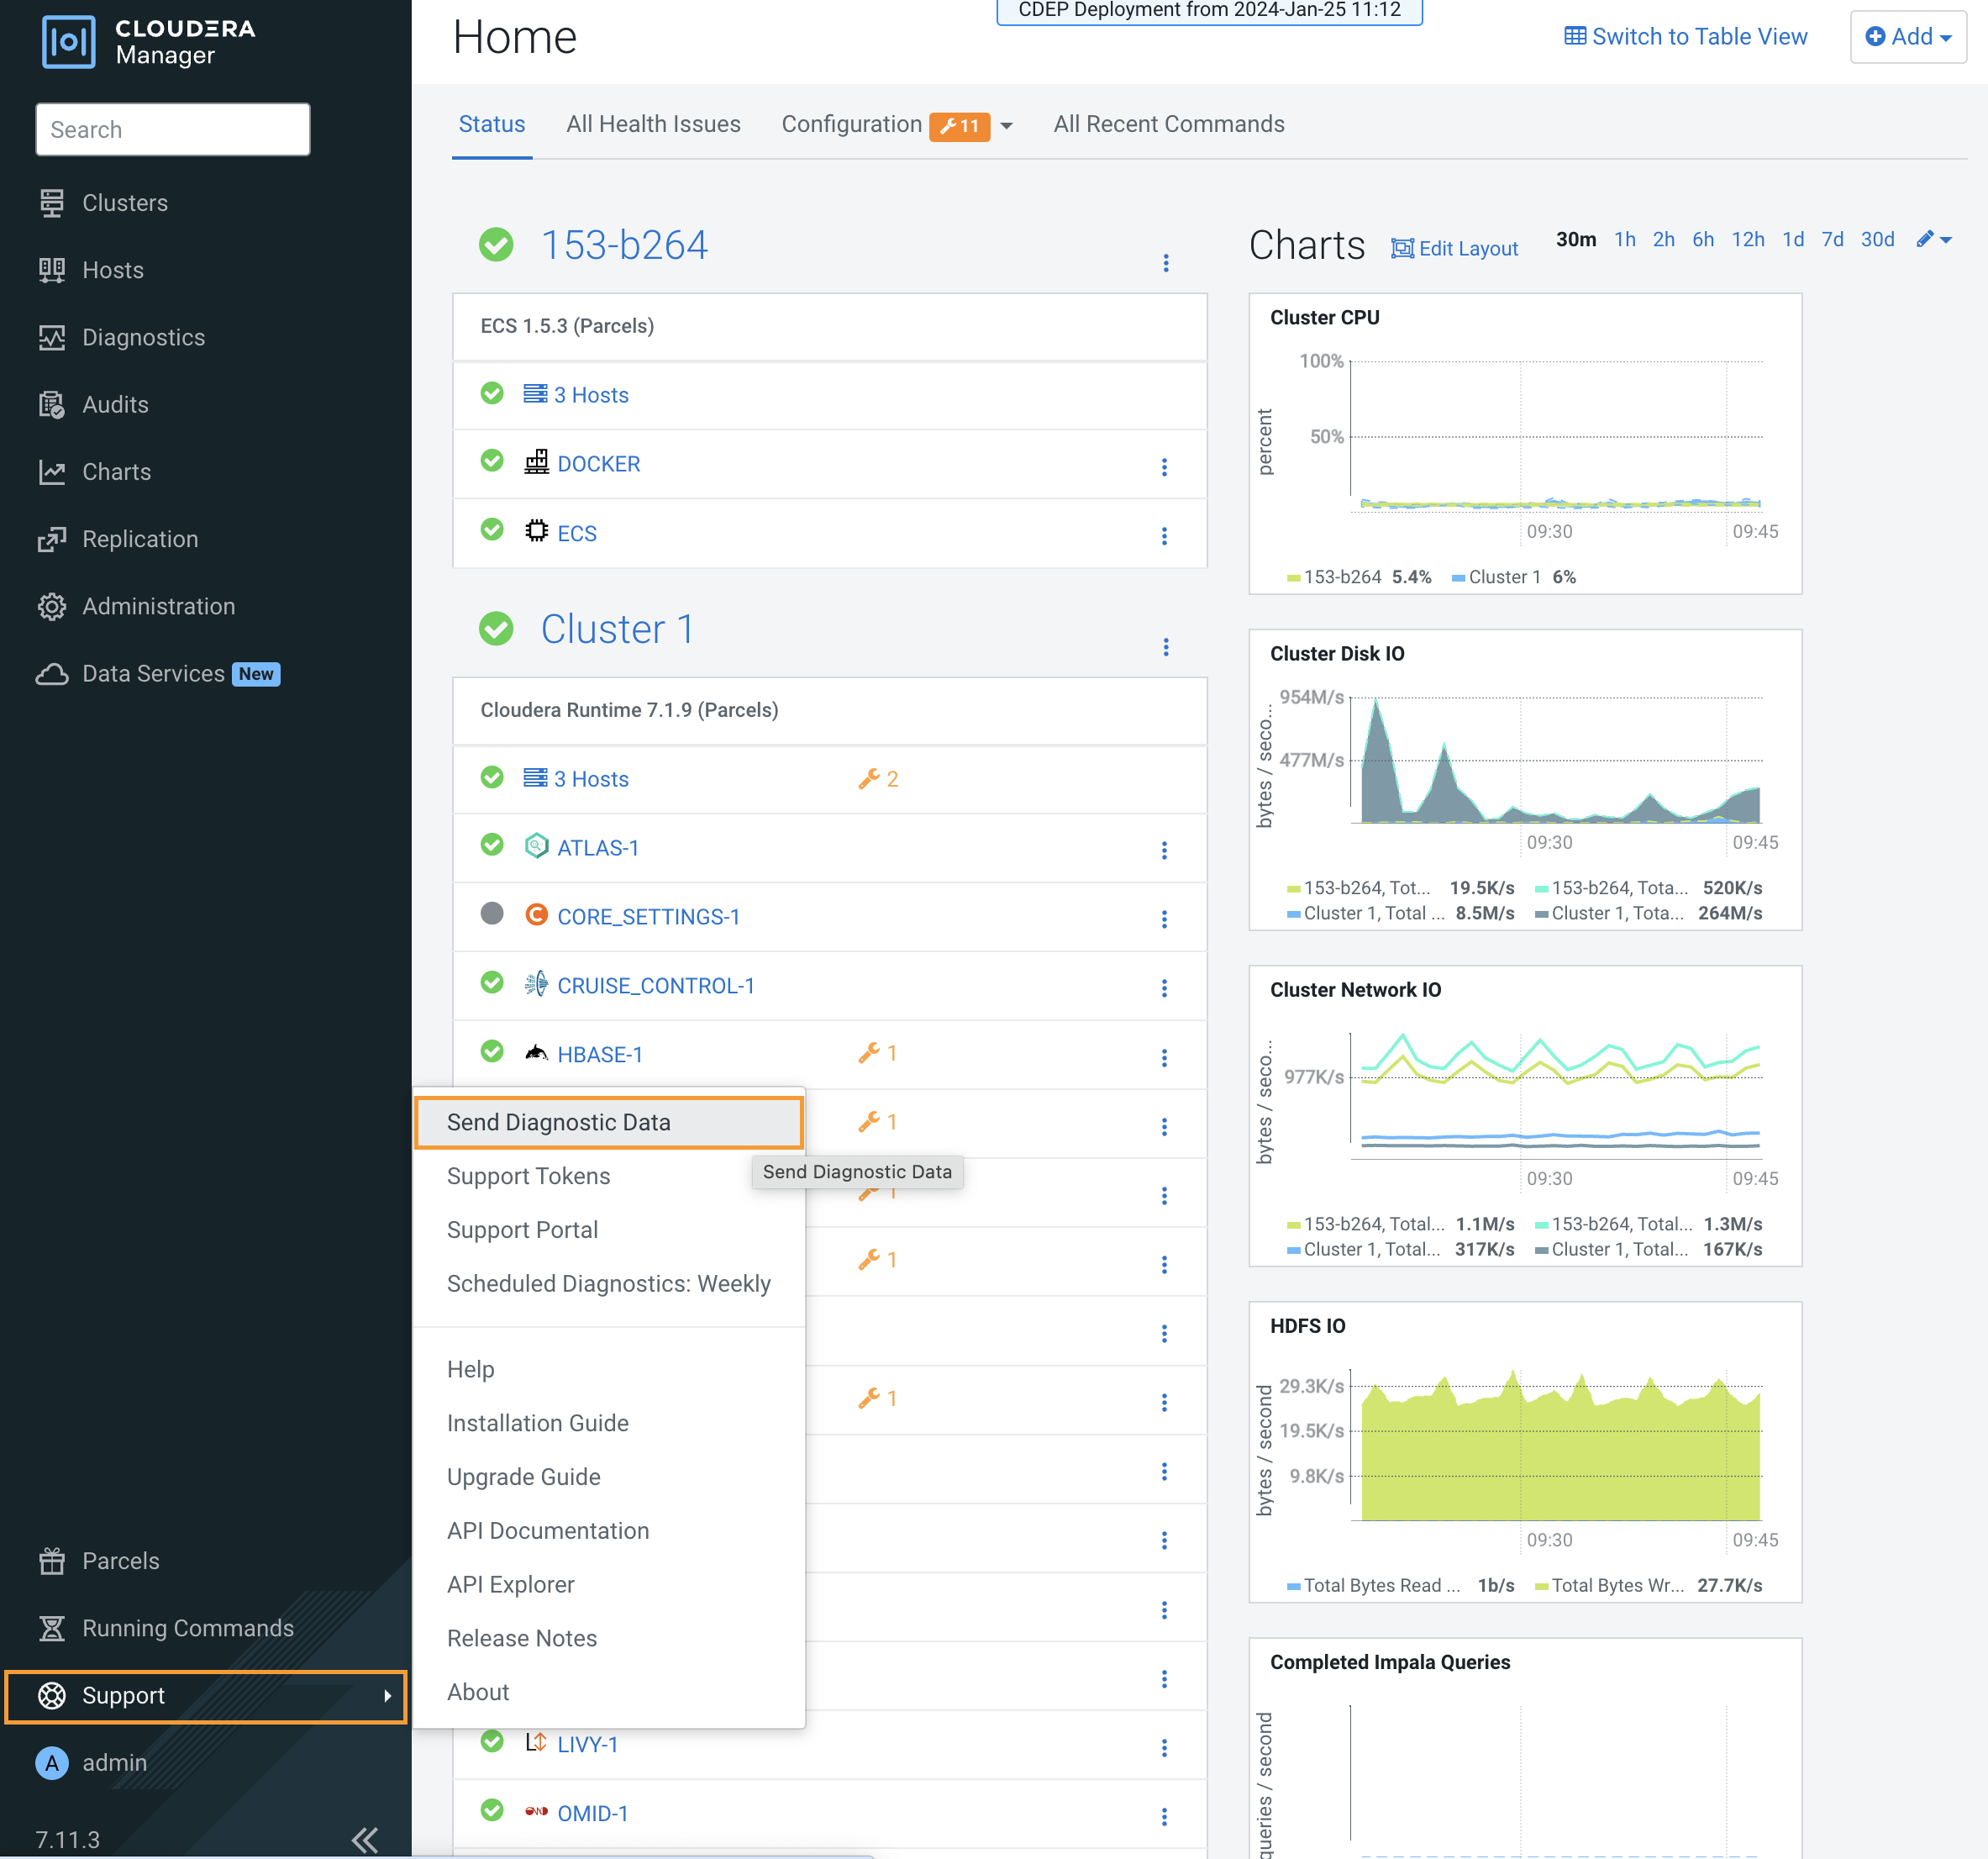The width and height of the screenshot is (1988, 1859).
Task: Click the Cloudera Manager logo icon
Action: coord(68,41)
